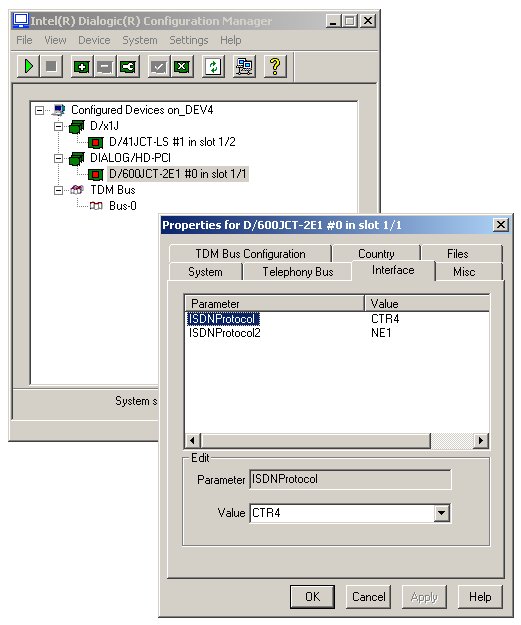Click the OK button
This screenshot has height=625, width=521.
[312, 597]
